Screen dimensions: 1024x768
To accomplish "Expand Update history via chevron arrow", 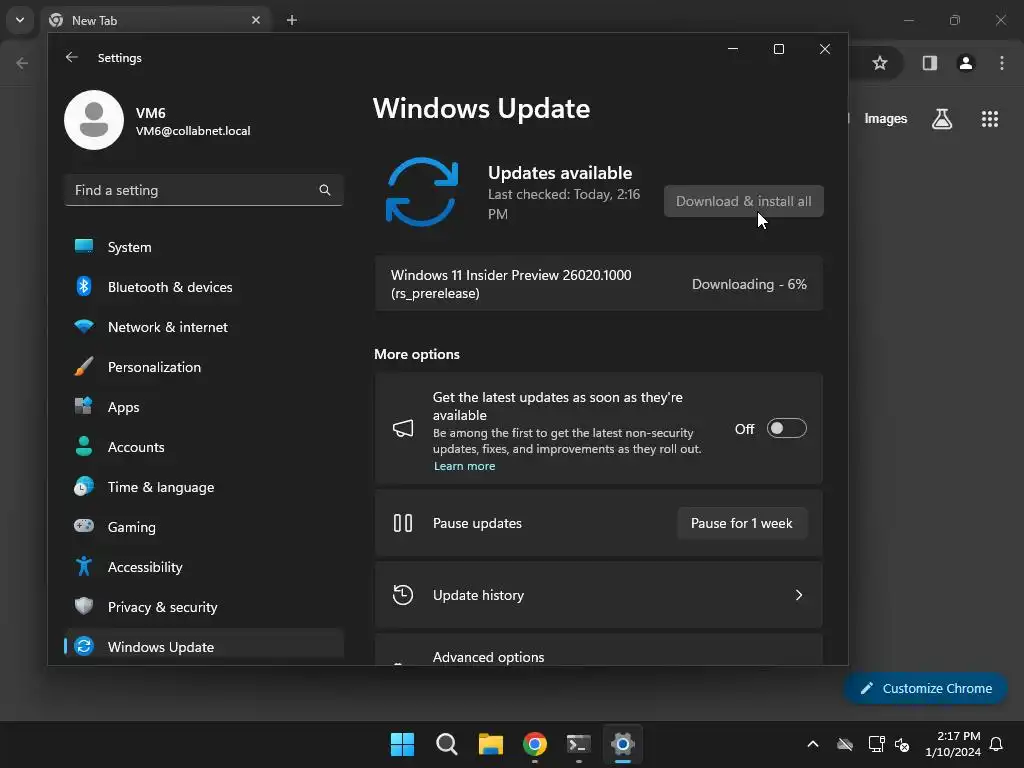I will pyautogui.click(x=799, y=595).
